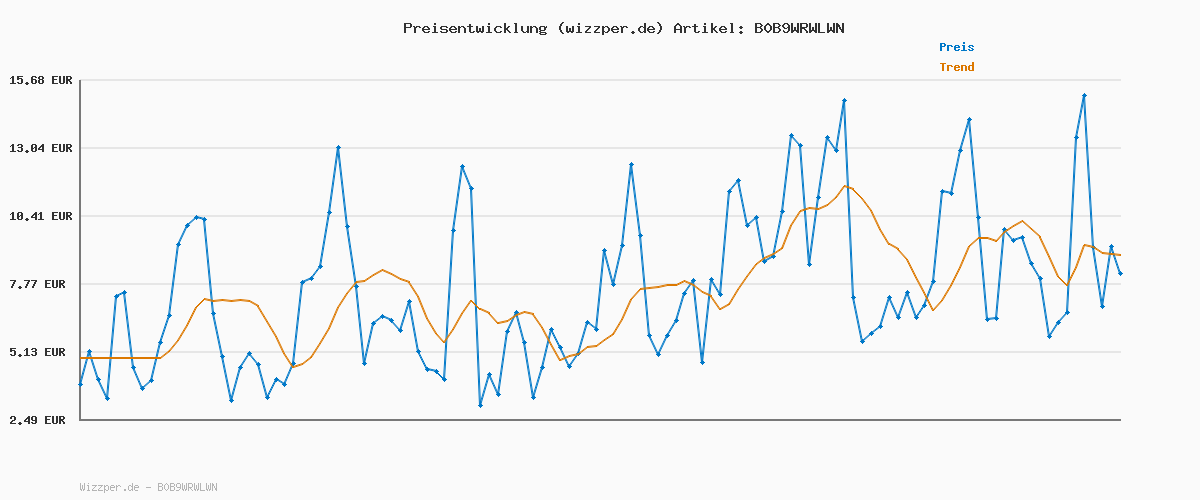Click the Preis legend label

[x=956, y=47]
